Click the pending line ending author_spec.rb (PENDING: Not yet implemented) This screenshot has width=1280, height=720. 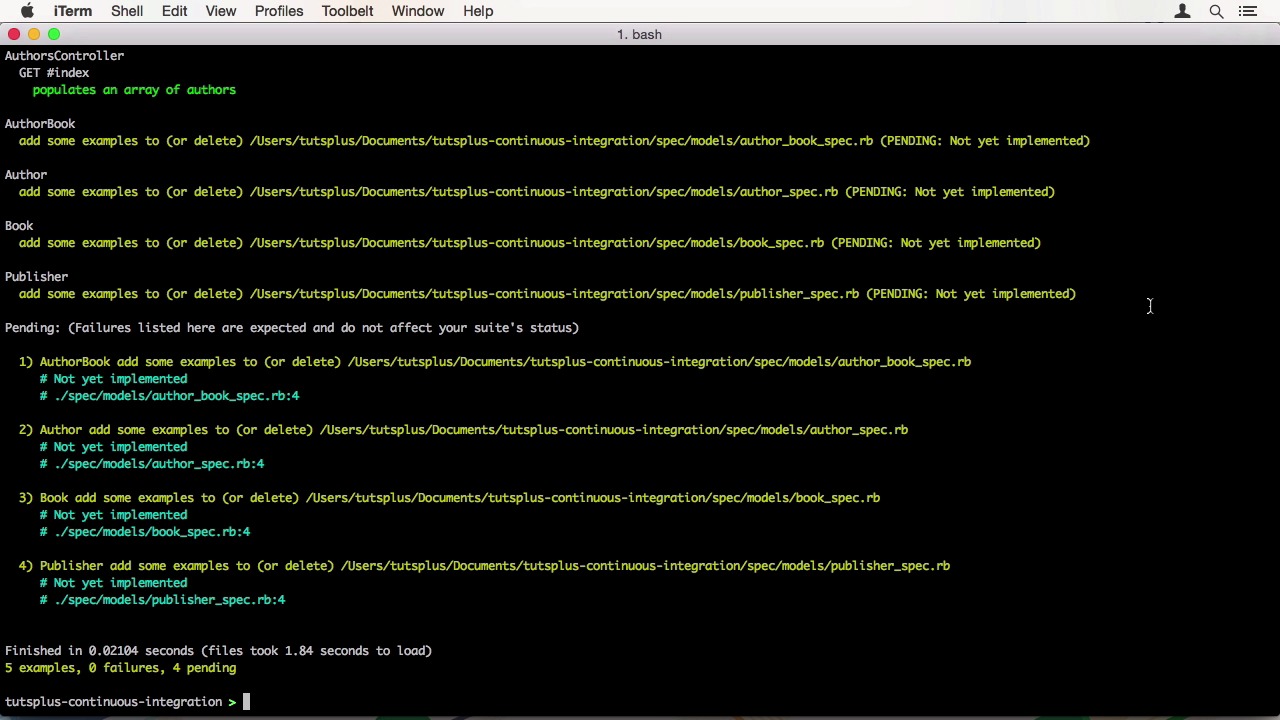[x=537, y=192]
